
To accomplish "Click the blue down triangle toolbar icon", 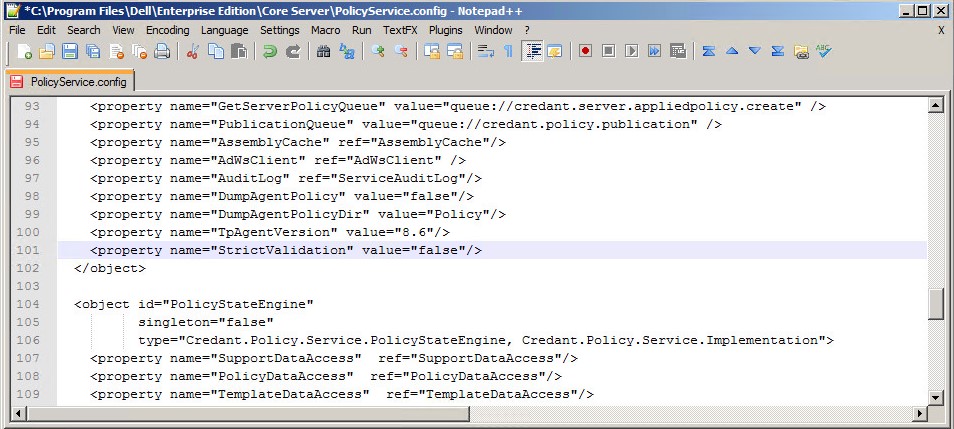I will (x=754, y=52).
